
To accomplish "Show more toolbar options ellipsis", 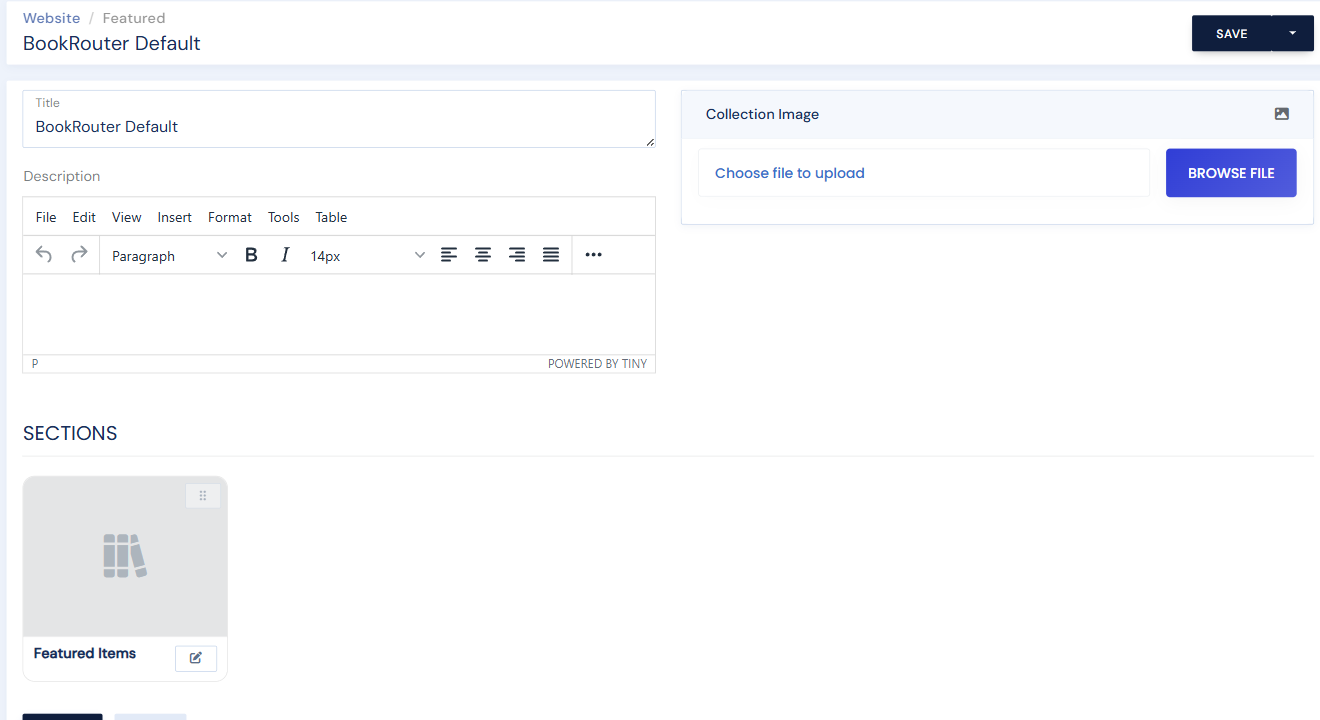I will tap(593, 255).
